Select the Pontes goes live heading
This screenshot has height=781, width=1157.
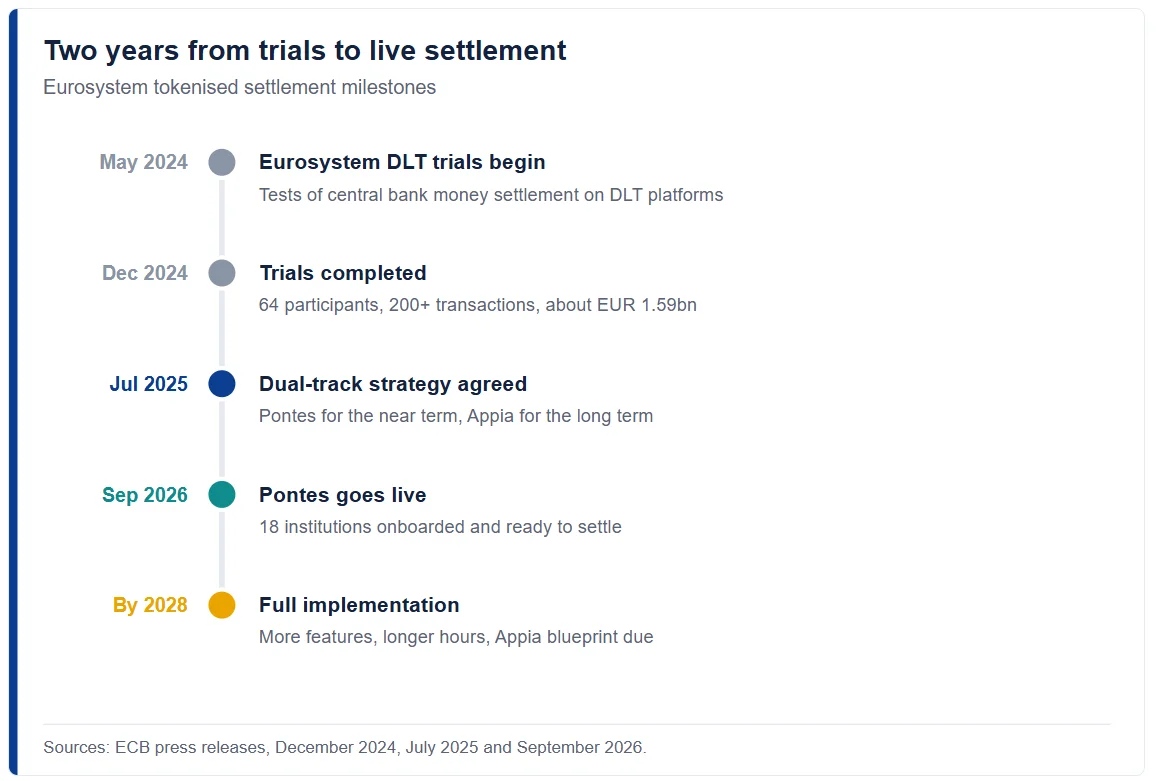pyautogui.click(x=342, y=495)
